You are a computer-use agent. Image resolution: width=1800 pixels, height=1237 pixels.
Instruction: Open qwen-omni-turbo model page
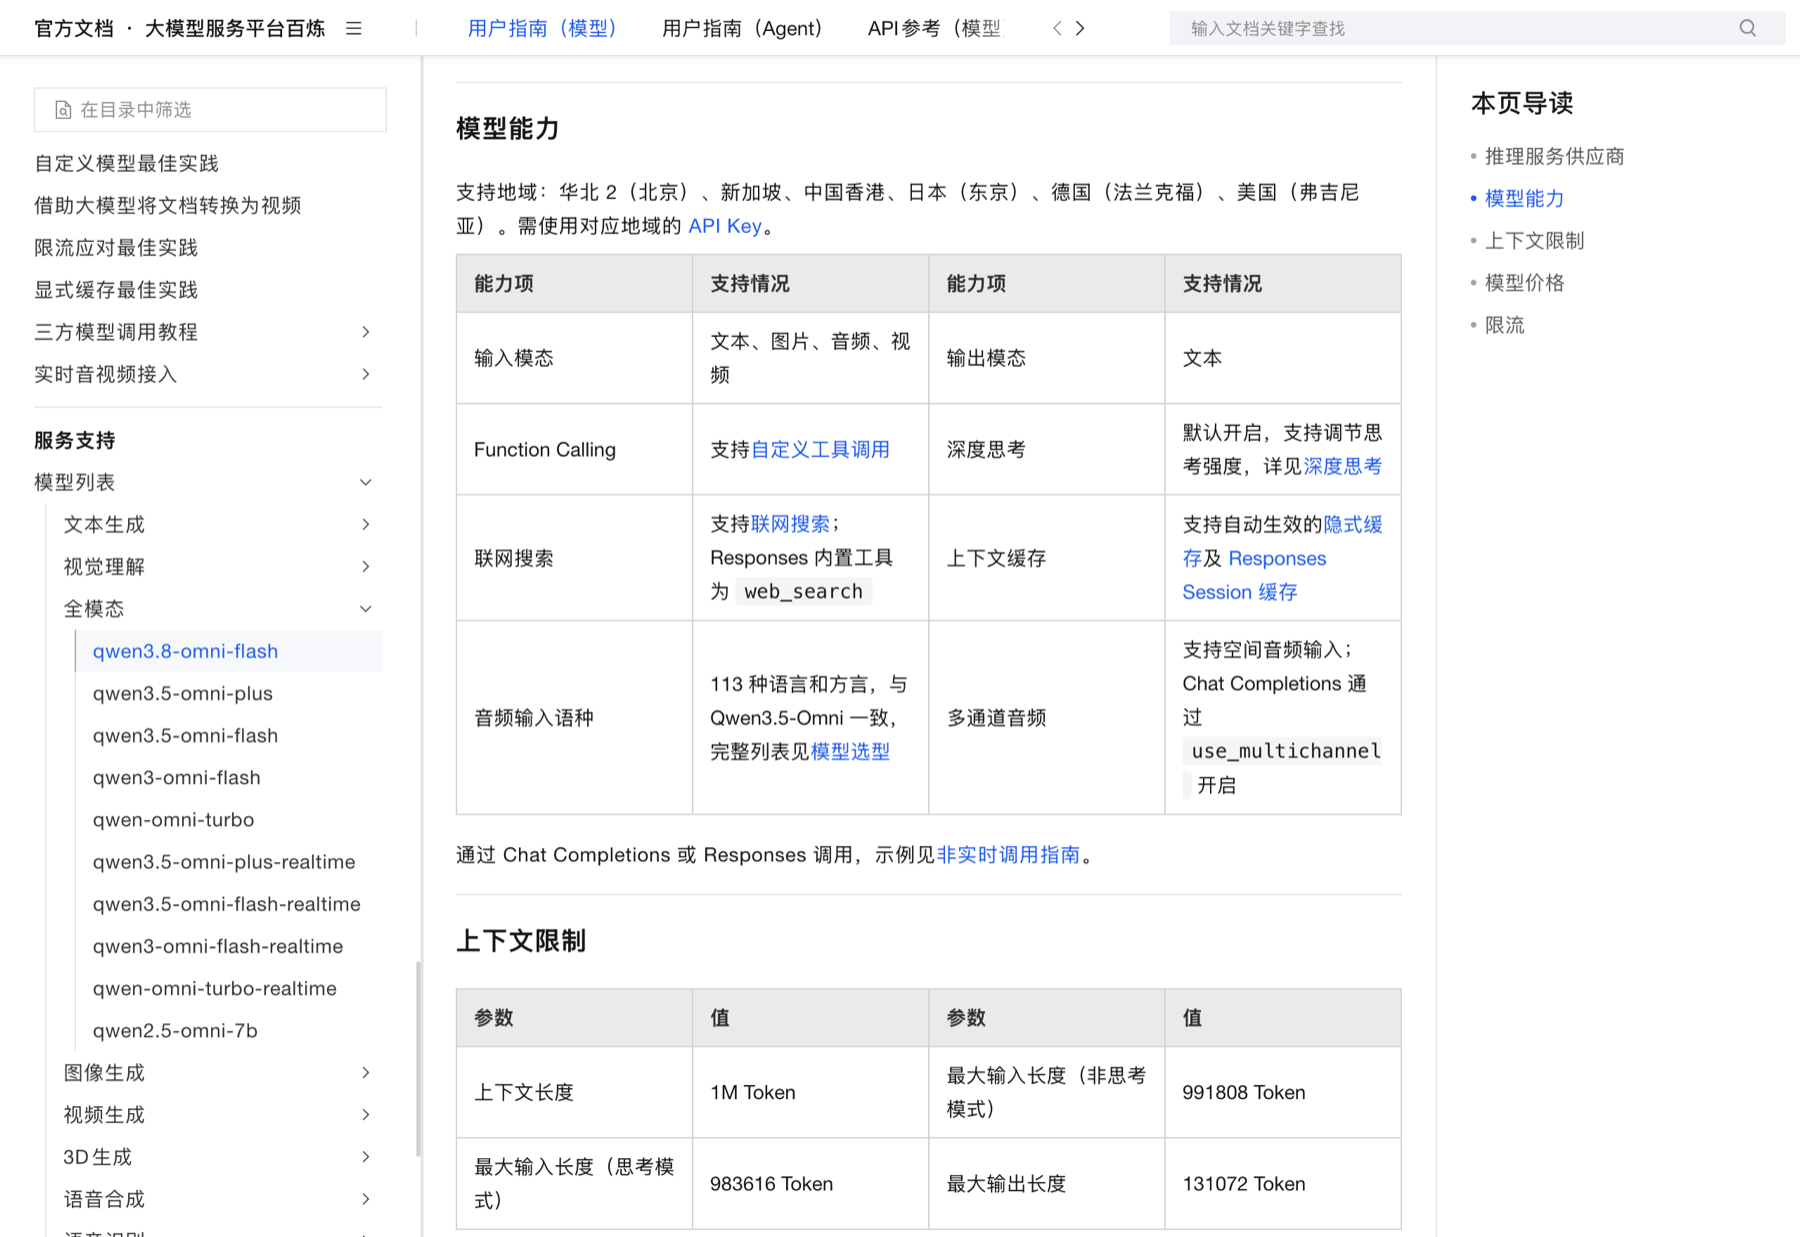pos(173,819)
